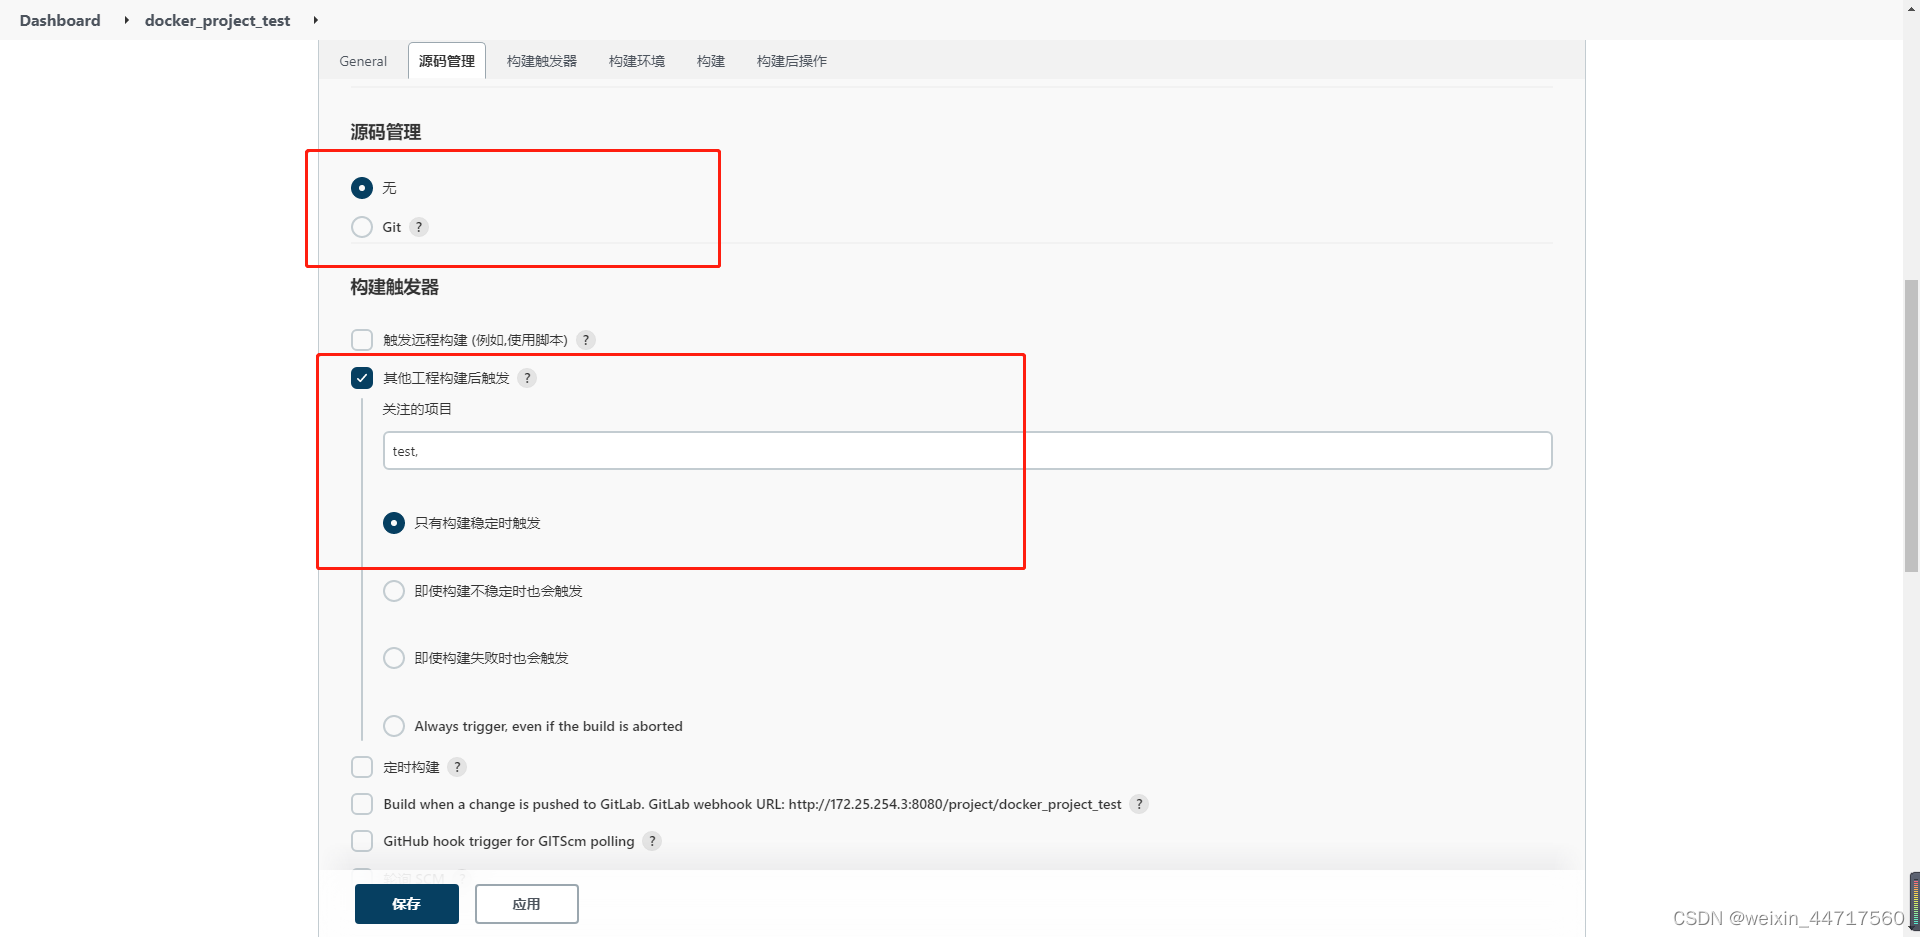The width and height of the screenshot is (1920, 937).
Task: Enable the 定时构建 checkbox
Action: [362, 767]
